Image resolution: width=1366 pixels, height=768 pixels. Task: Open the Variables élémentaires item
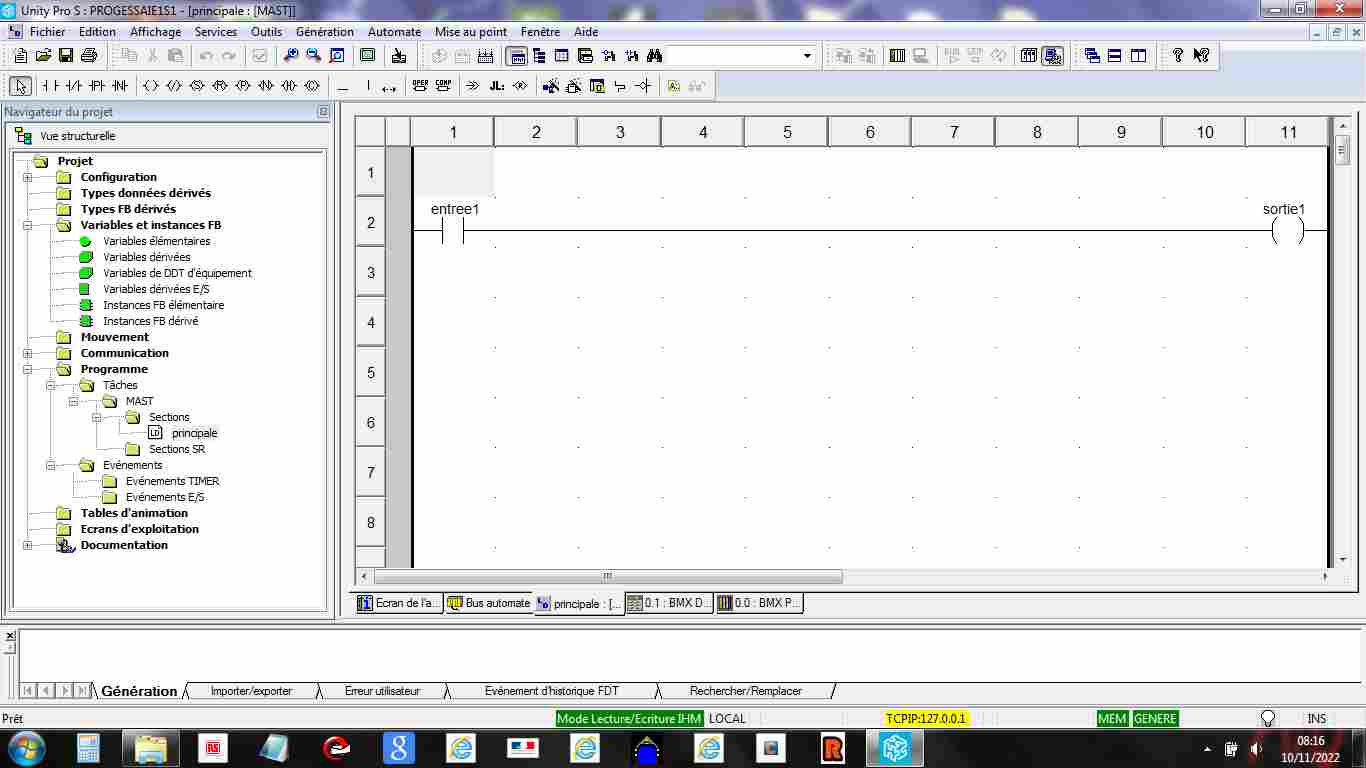156,241
